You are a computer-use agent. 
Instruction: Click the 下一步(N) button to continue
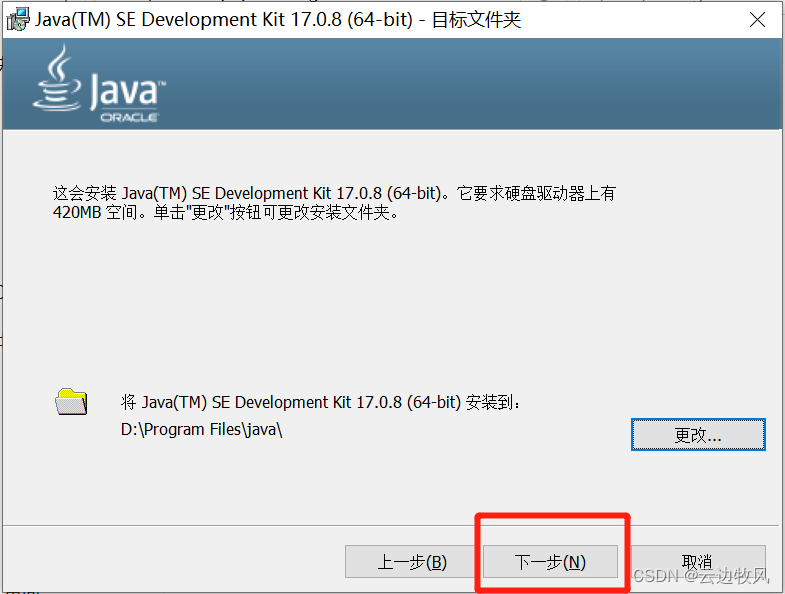550,561
